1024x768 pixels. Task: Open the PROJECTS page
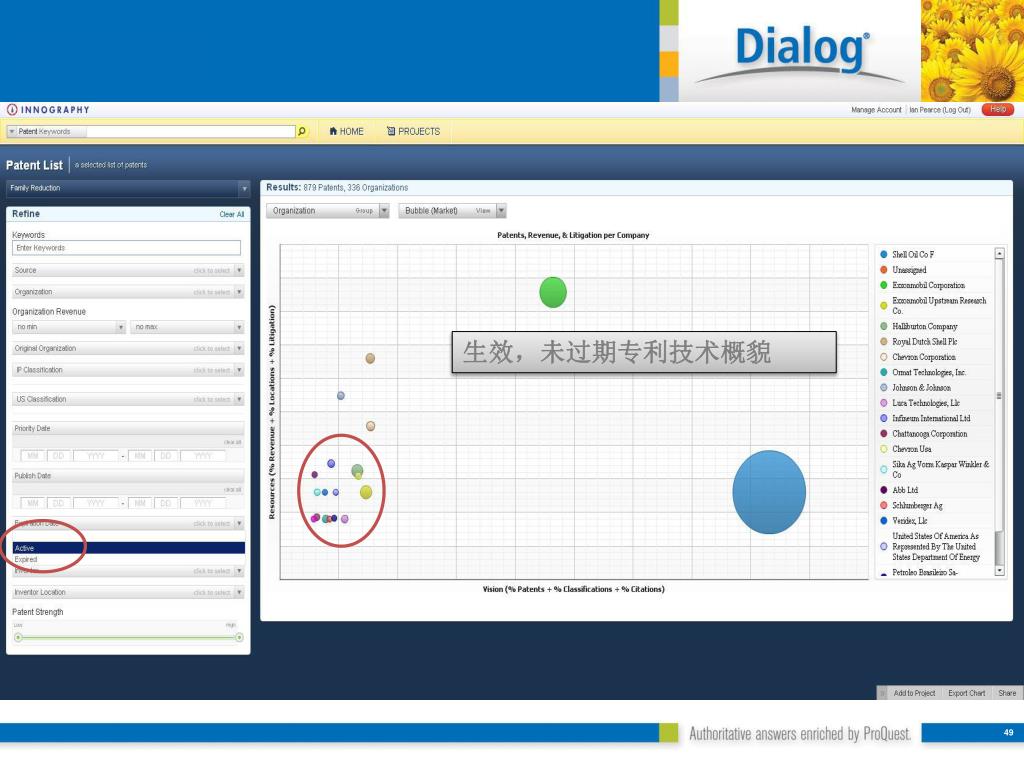pos(413,131)
